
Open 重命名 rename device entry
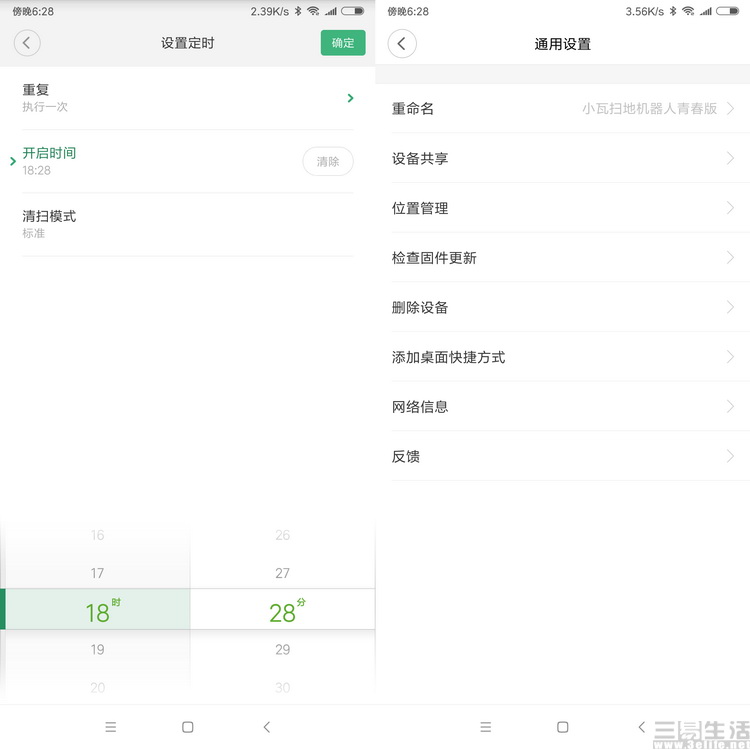point(562,108)
